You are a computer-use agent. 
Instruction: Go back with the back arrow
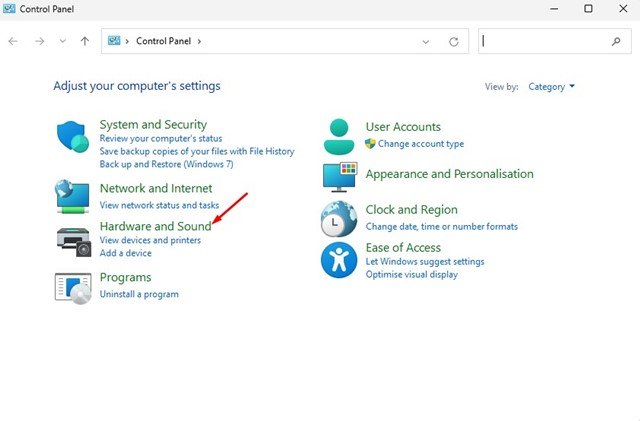13,41
